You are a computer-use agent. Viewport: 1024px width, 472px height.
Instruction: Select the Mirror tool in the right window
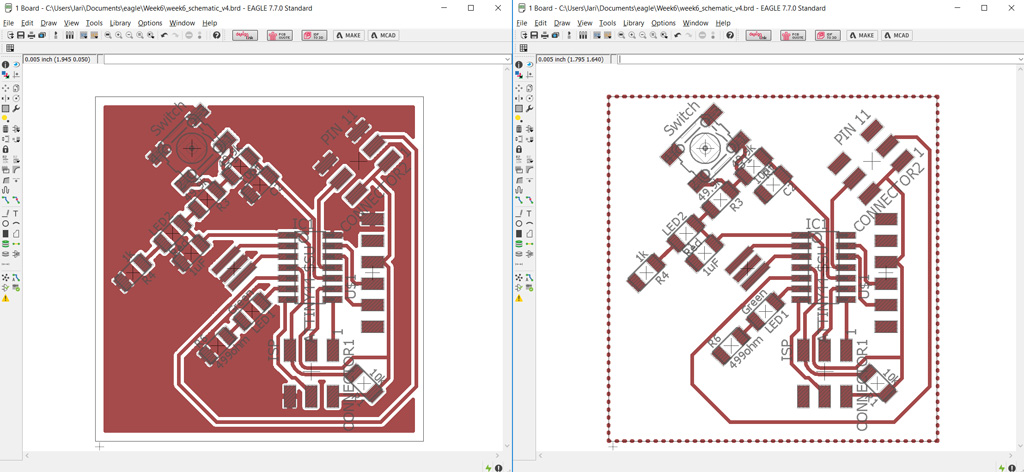518,98
